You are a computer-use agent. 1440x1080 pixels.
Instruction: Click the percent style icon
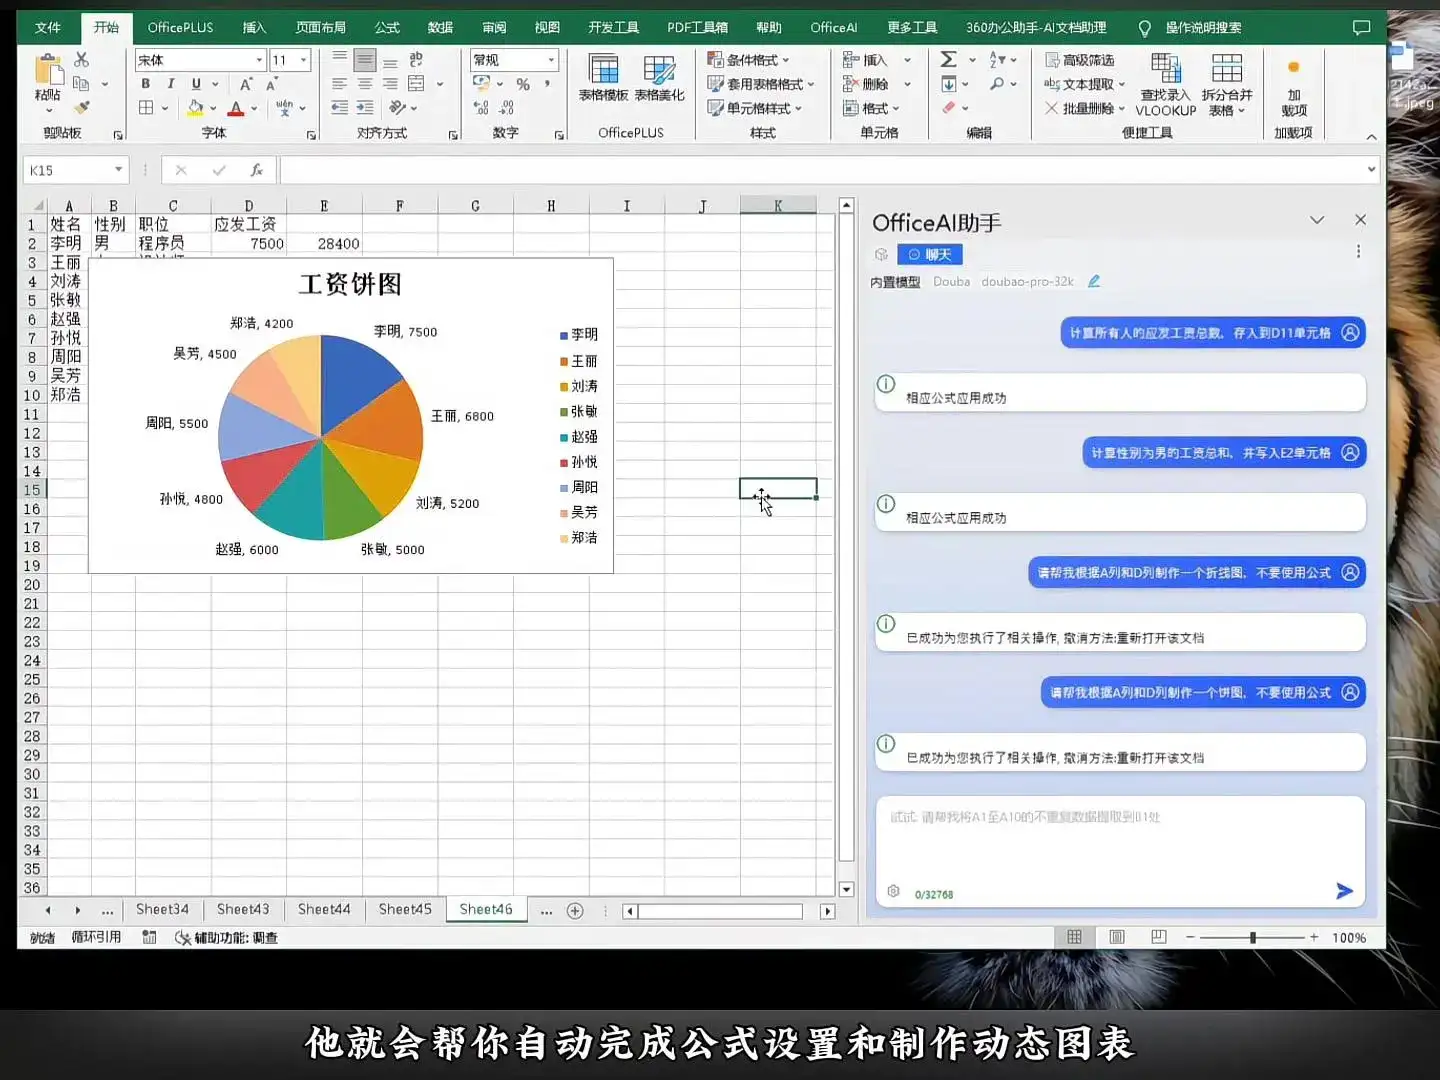click(523, 85)
